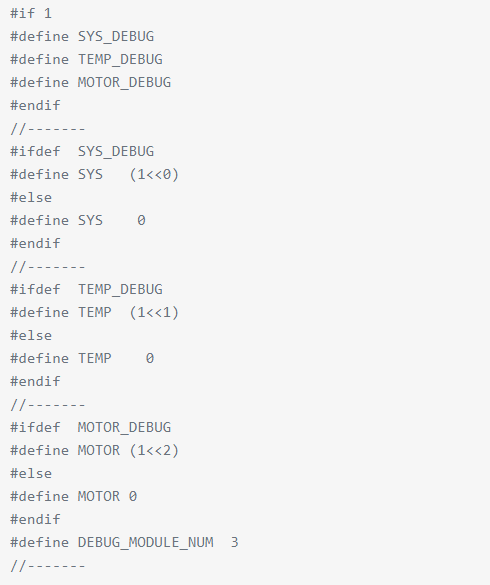The height and width of the screenshot is (585, 490).
Task: Click the value 3 after DEBUG_MODULE_NUM
Action: coord(234,542)
